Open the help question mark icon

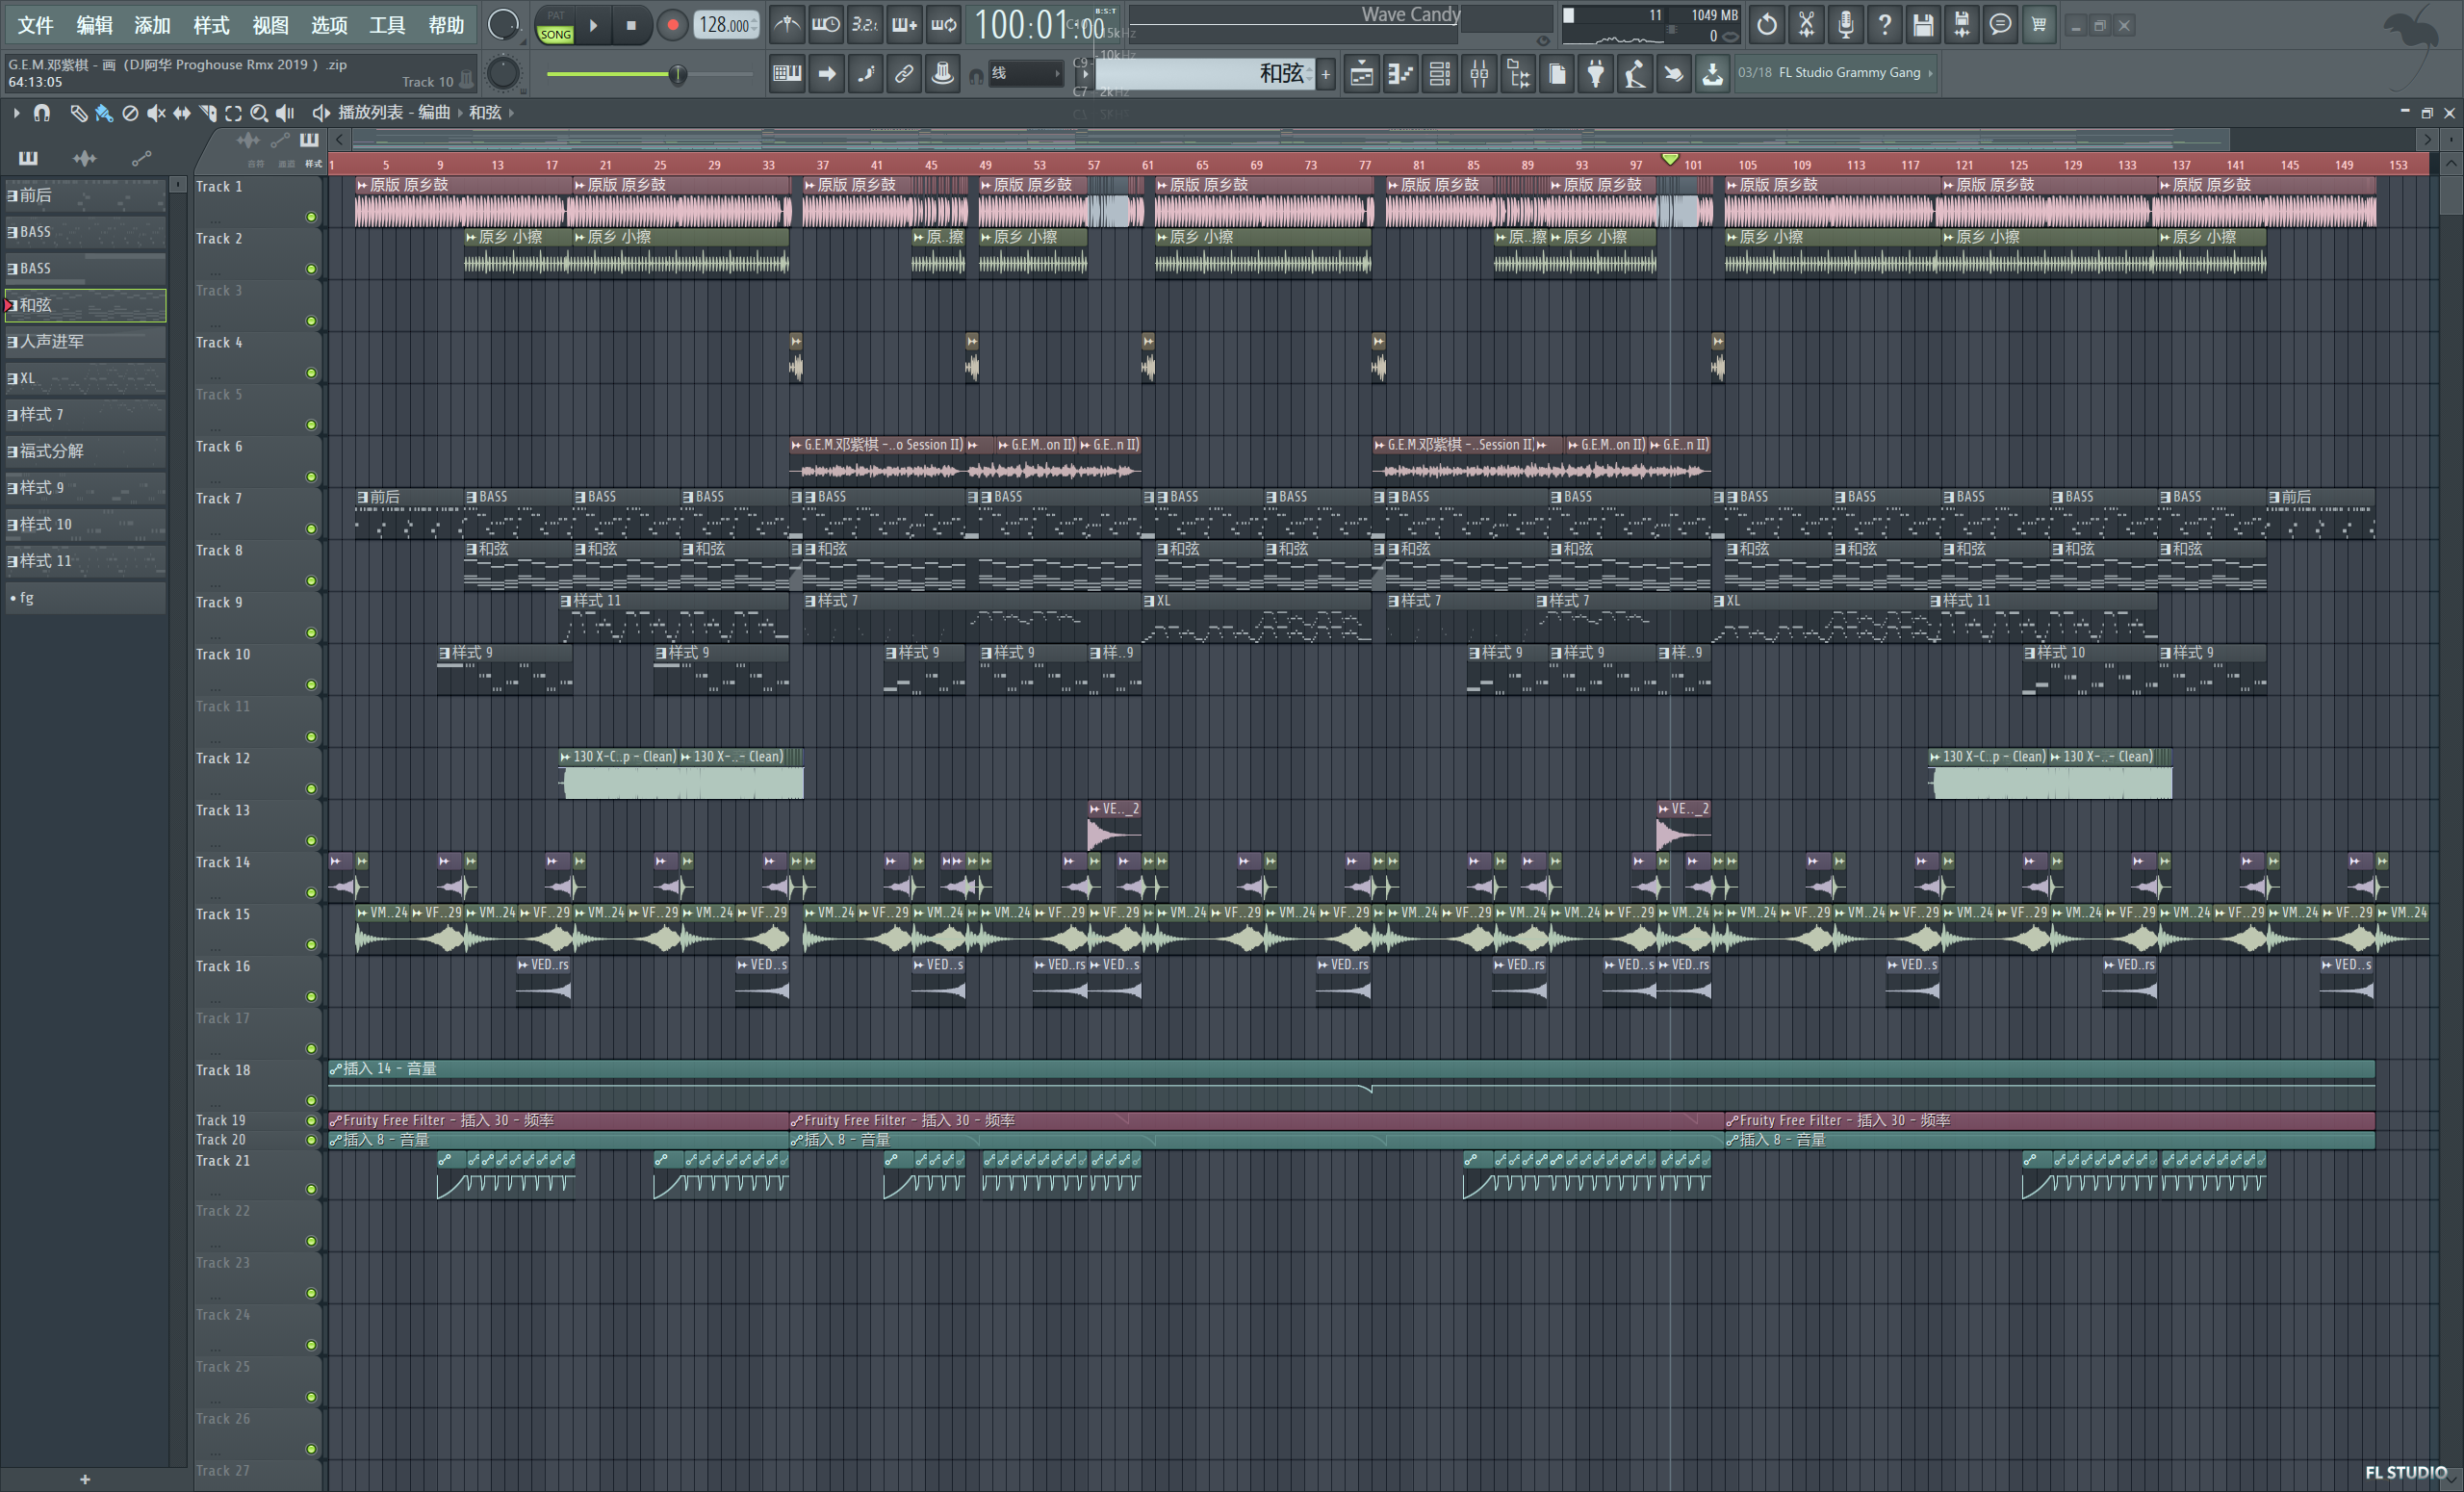(1884, 25)
